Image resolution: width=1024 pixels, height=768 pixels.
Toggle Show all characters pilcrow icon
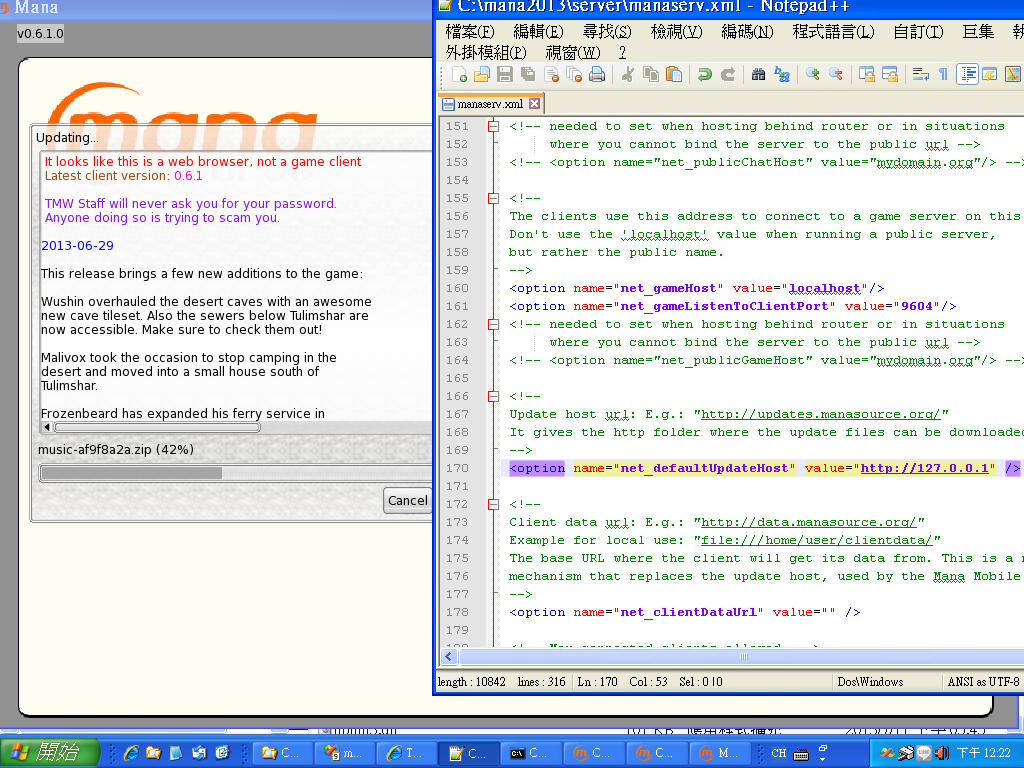(x=943, y=74)
